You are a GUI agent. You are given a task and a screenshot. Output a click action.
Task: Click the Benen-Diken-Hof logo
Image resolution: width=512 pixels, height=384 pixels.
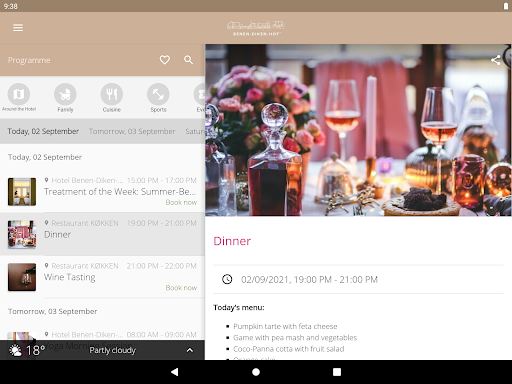point(256,28)
